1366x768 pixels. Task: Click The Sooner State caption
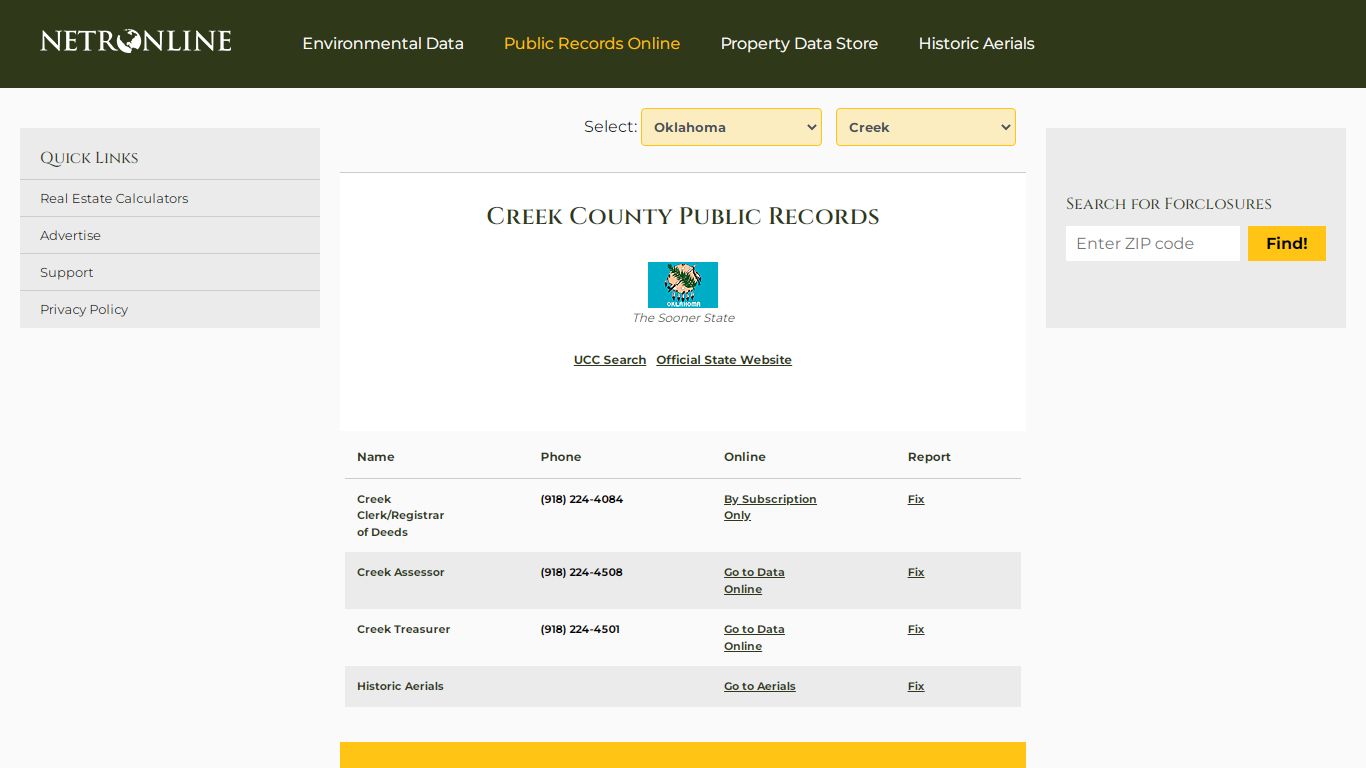(x=683, y=318)
